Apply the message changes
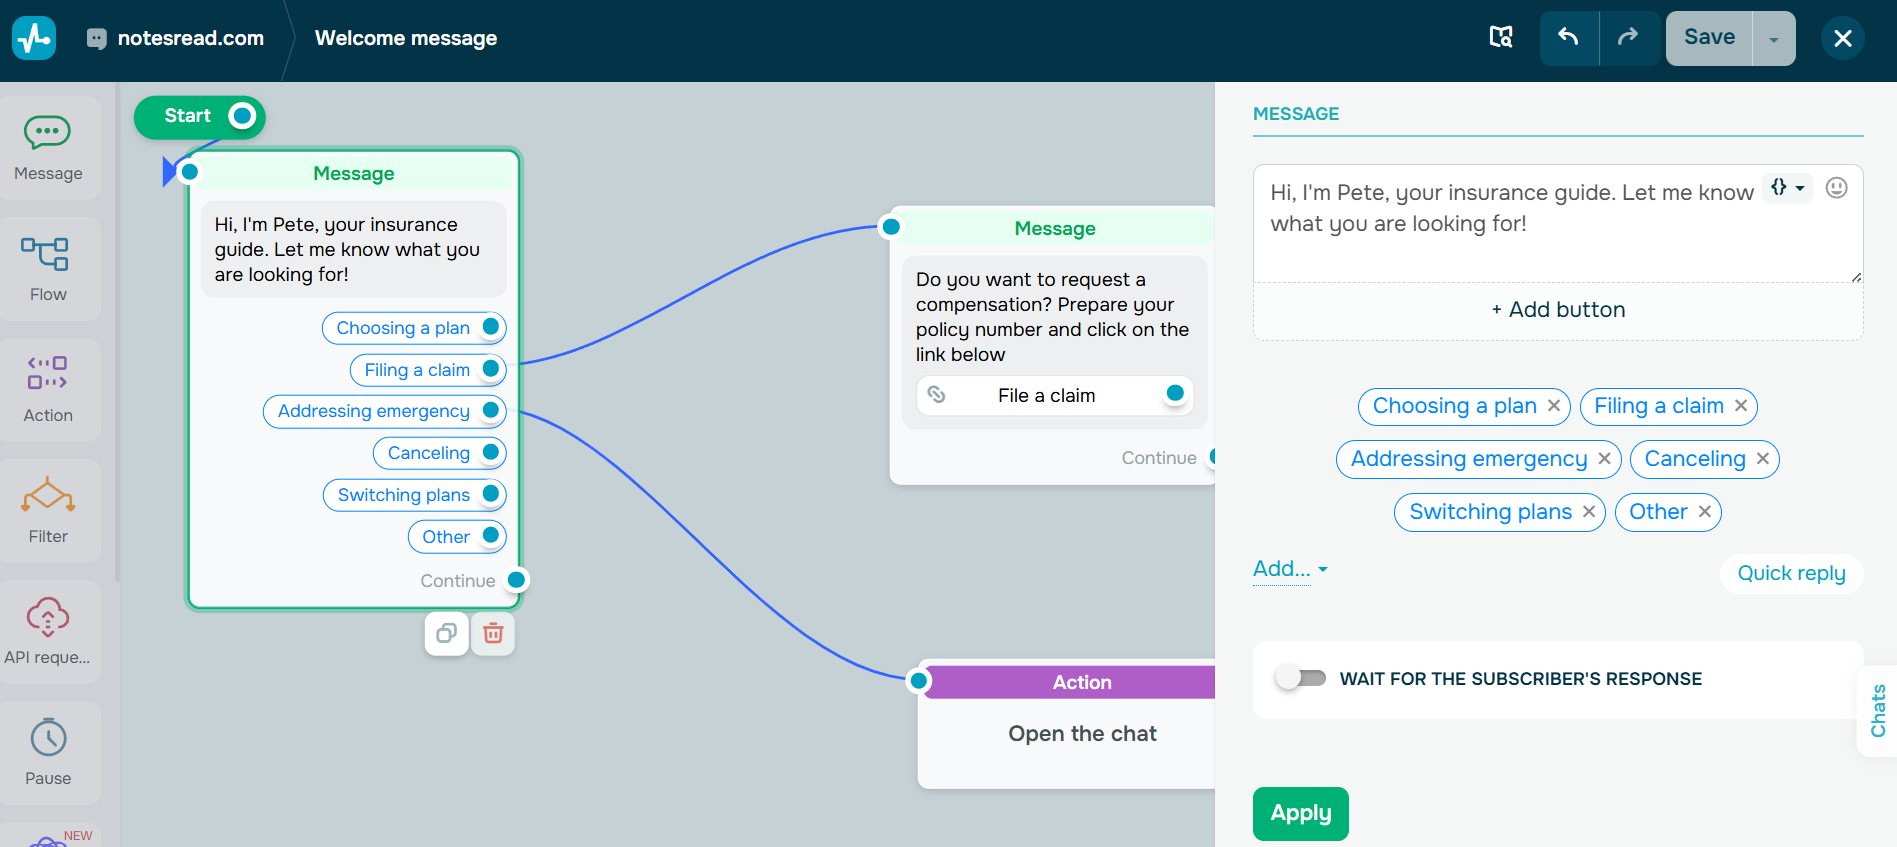This screenshot has width=1897, height=847. (1300, 813)
